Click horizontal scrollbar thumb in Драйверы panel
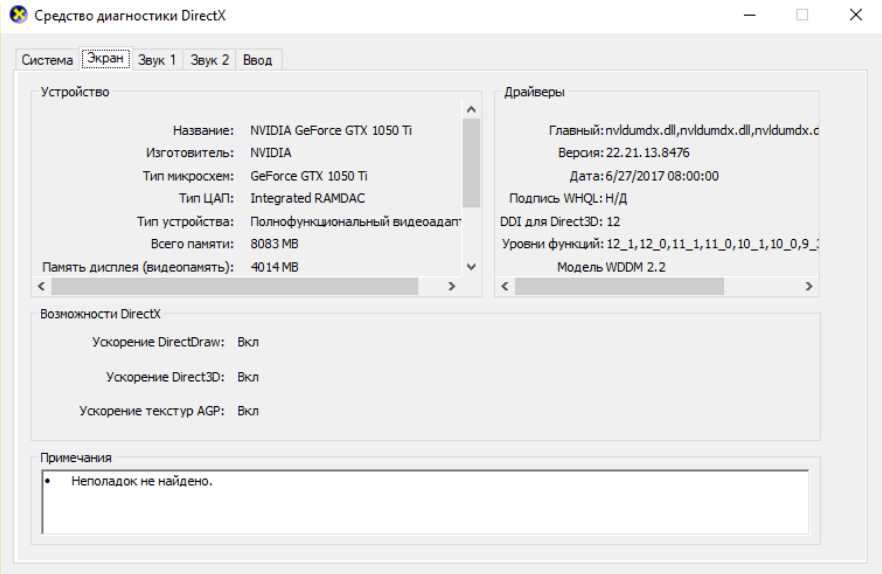882x574 pixels. tap(619, 286)
